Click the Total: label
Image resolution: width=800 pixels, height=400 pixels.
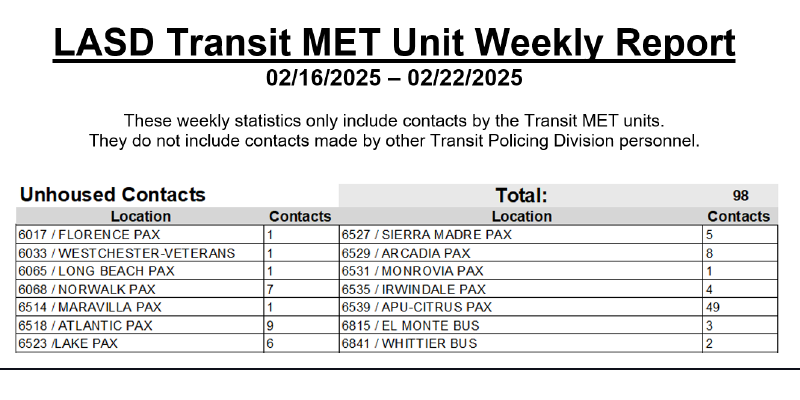[x=521, y=196]
